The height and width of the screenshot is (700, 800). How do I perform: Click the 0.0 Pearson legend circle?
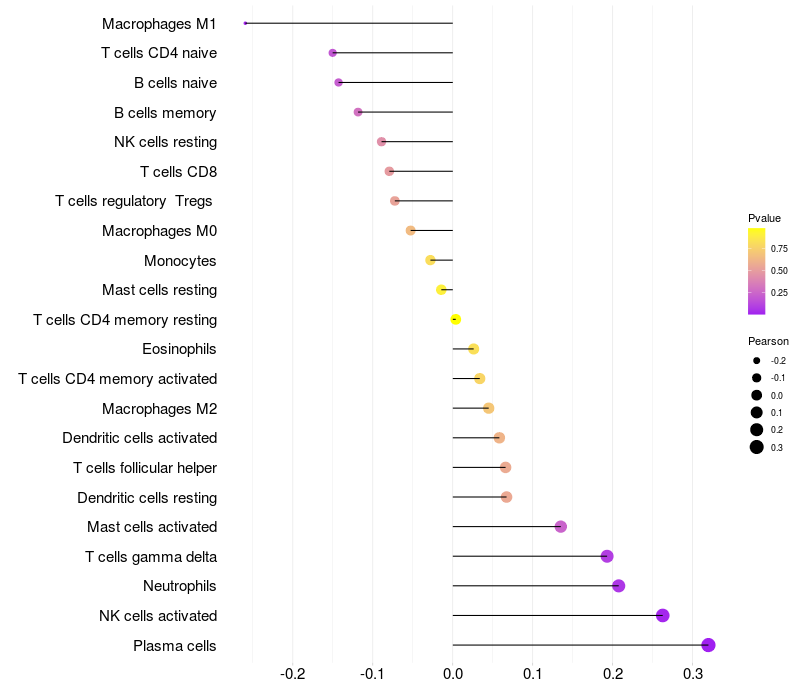(757, 396)
